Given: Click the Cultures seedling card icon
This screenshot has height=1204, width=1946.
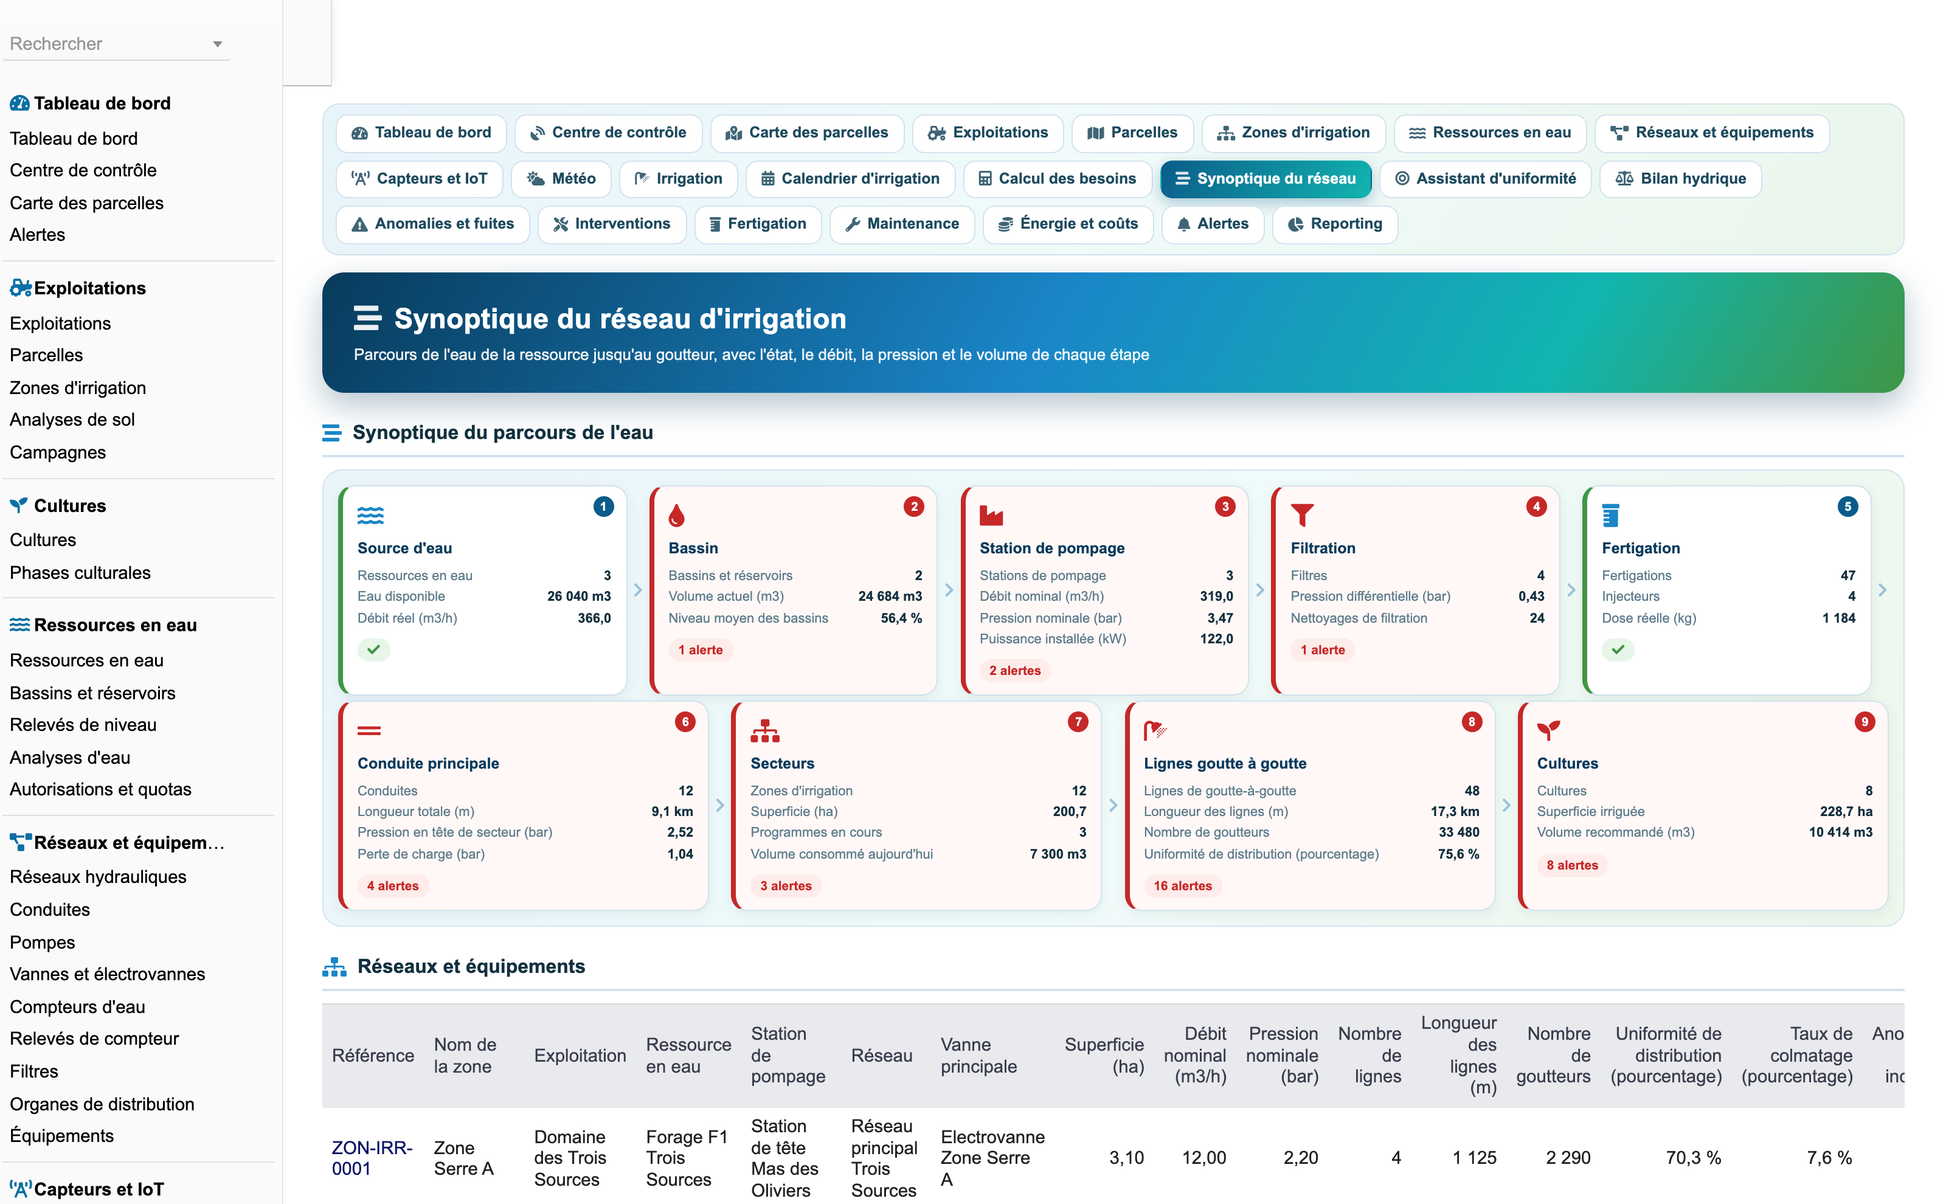Looking at the screenshot, I should [1549, 731].
